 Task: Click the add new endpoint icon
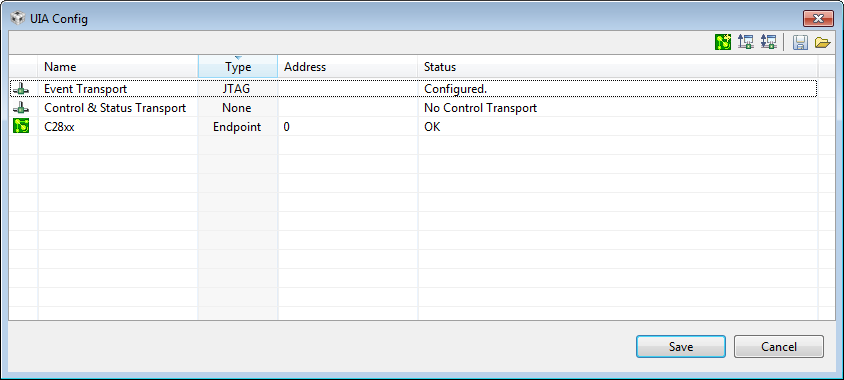point(723,42)
